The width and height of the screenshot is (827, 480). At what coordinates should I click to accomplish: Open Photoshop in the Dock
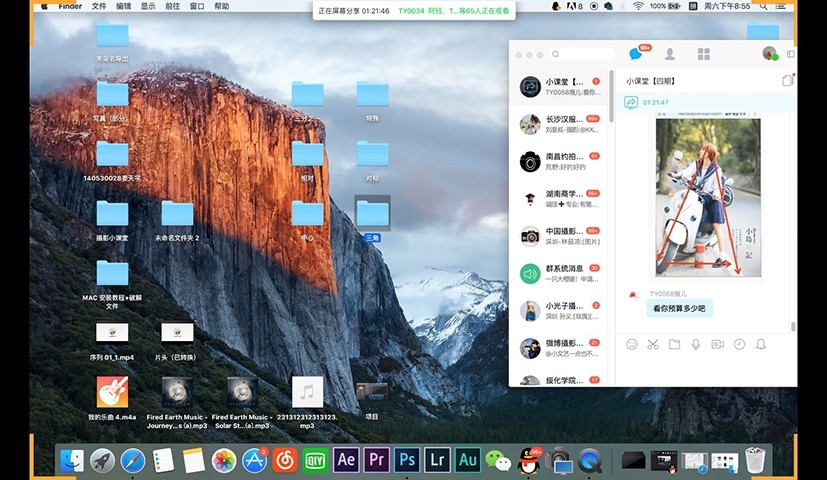coord(407,460)
